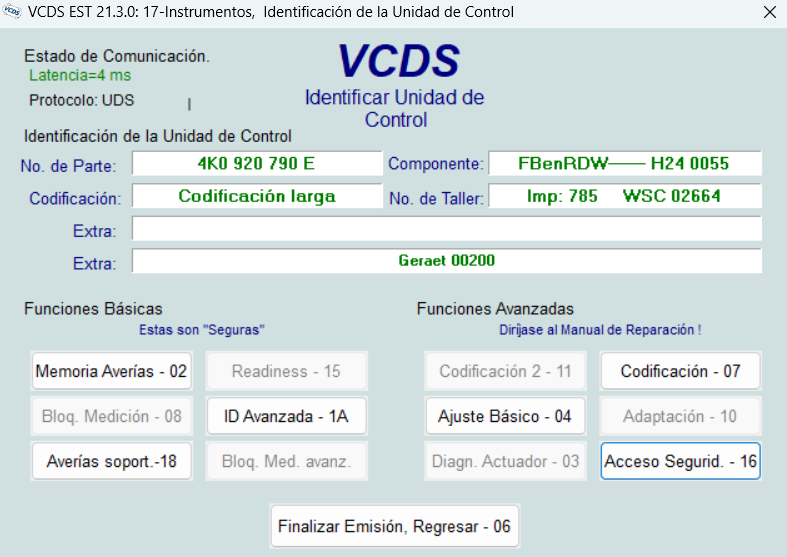Close the VCDS window

769,12
